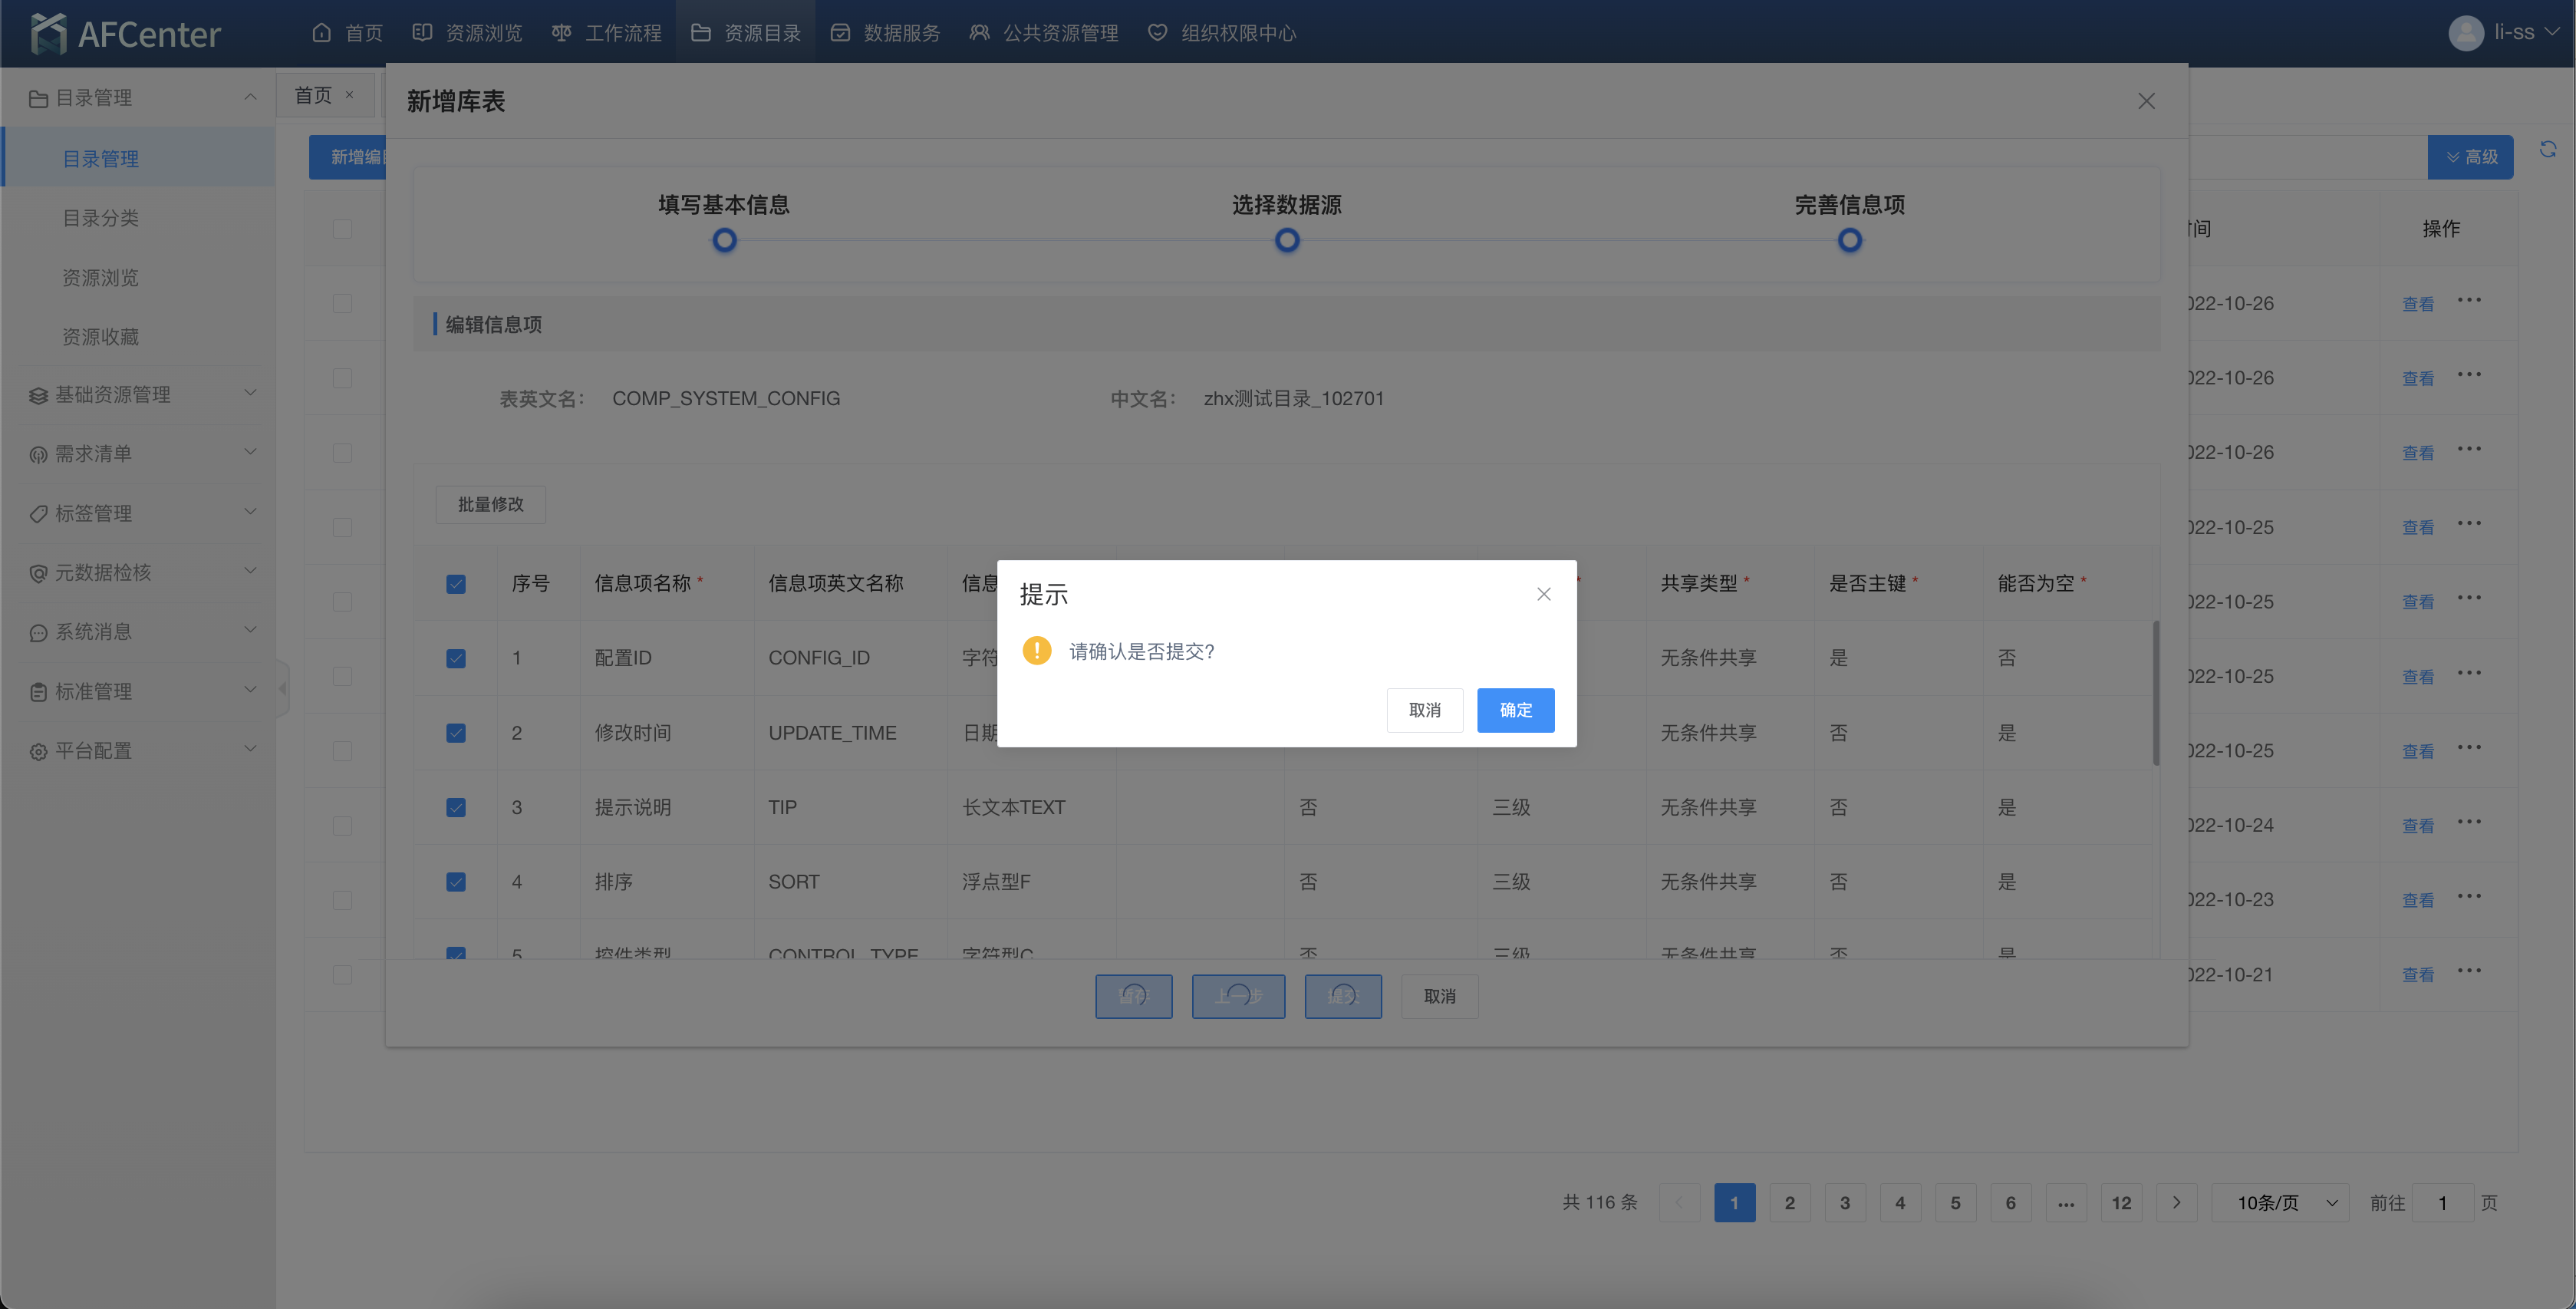Click the 基础资源管理 layers icon
The image size is (2576, 1309).
pos(38,395)
